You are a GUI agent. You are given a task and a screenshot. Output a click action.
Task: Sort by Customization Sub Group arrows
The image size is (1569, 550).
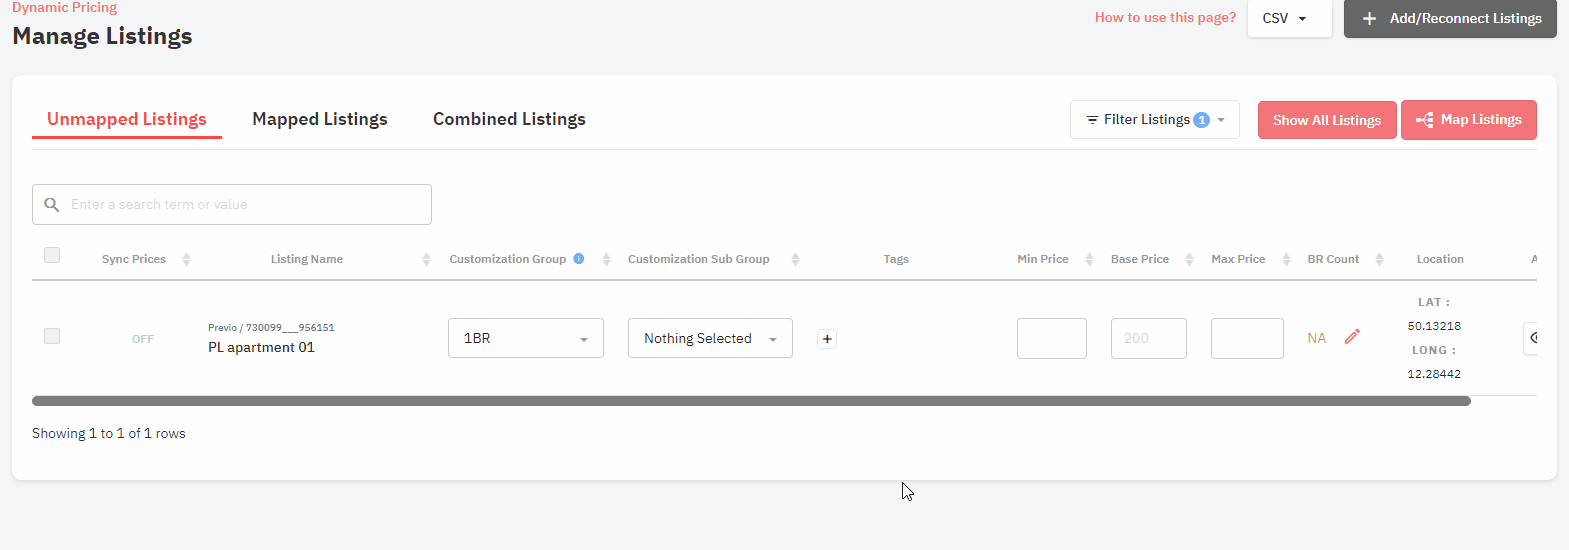pos(795,259)
